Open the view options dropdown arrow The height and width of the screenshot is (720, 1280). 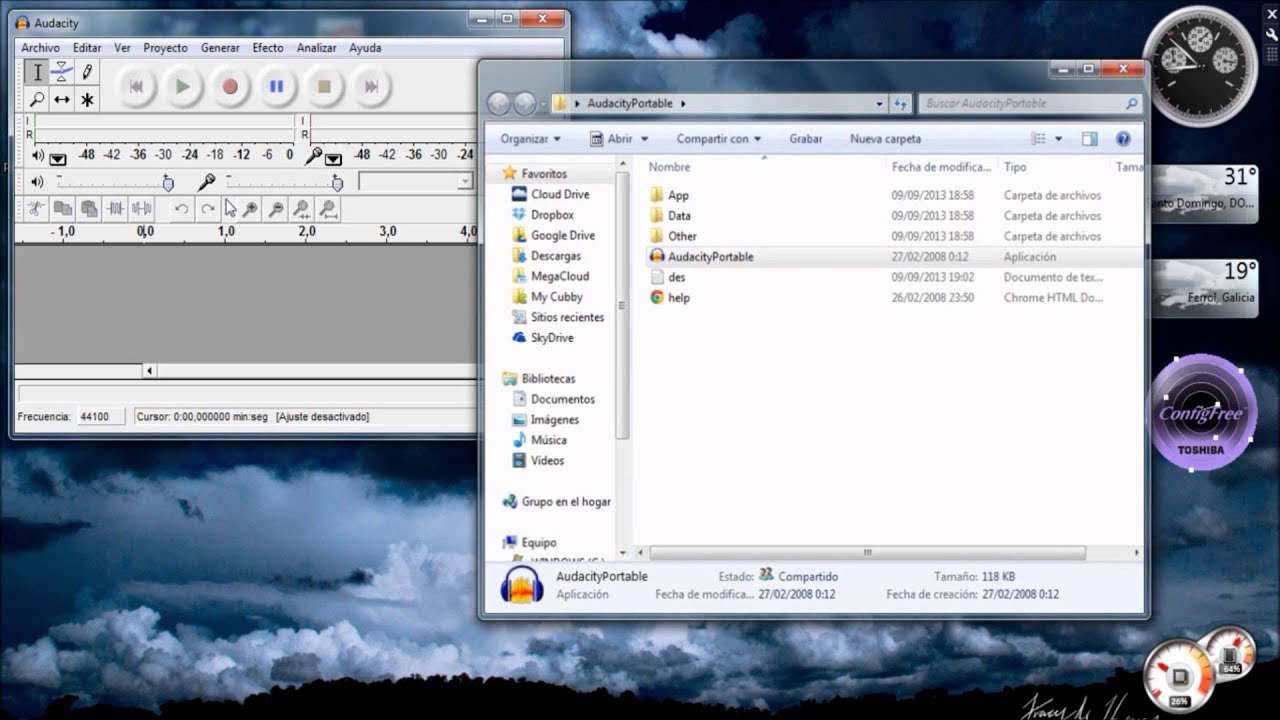tap(1059, 139)
